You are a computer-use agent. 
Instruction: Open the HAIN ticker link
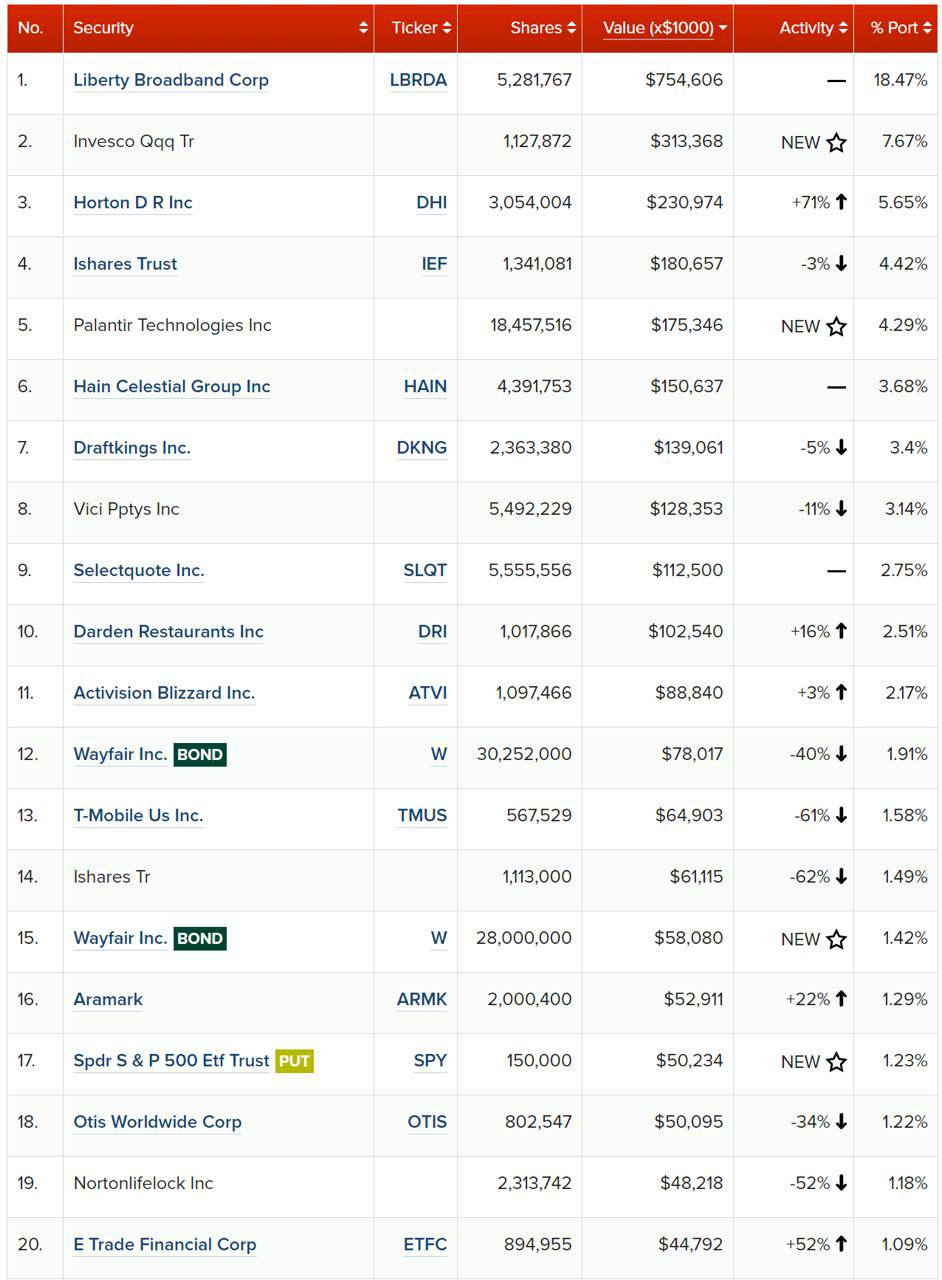(x=425, y=387)
